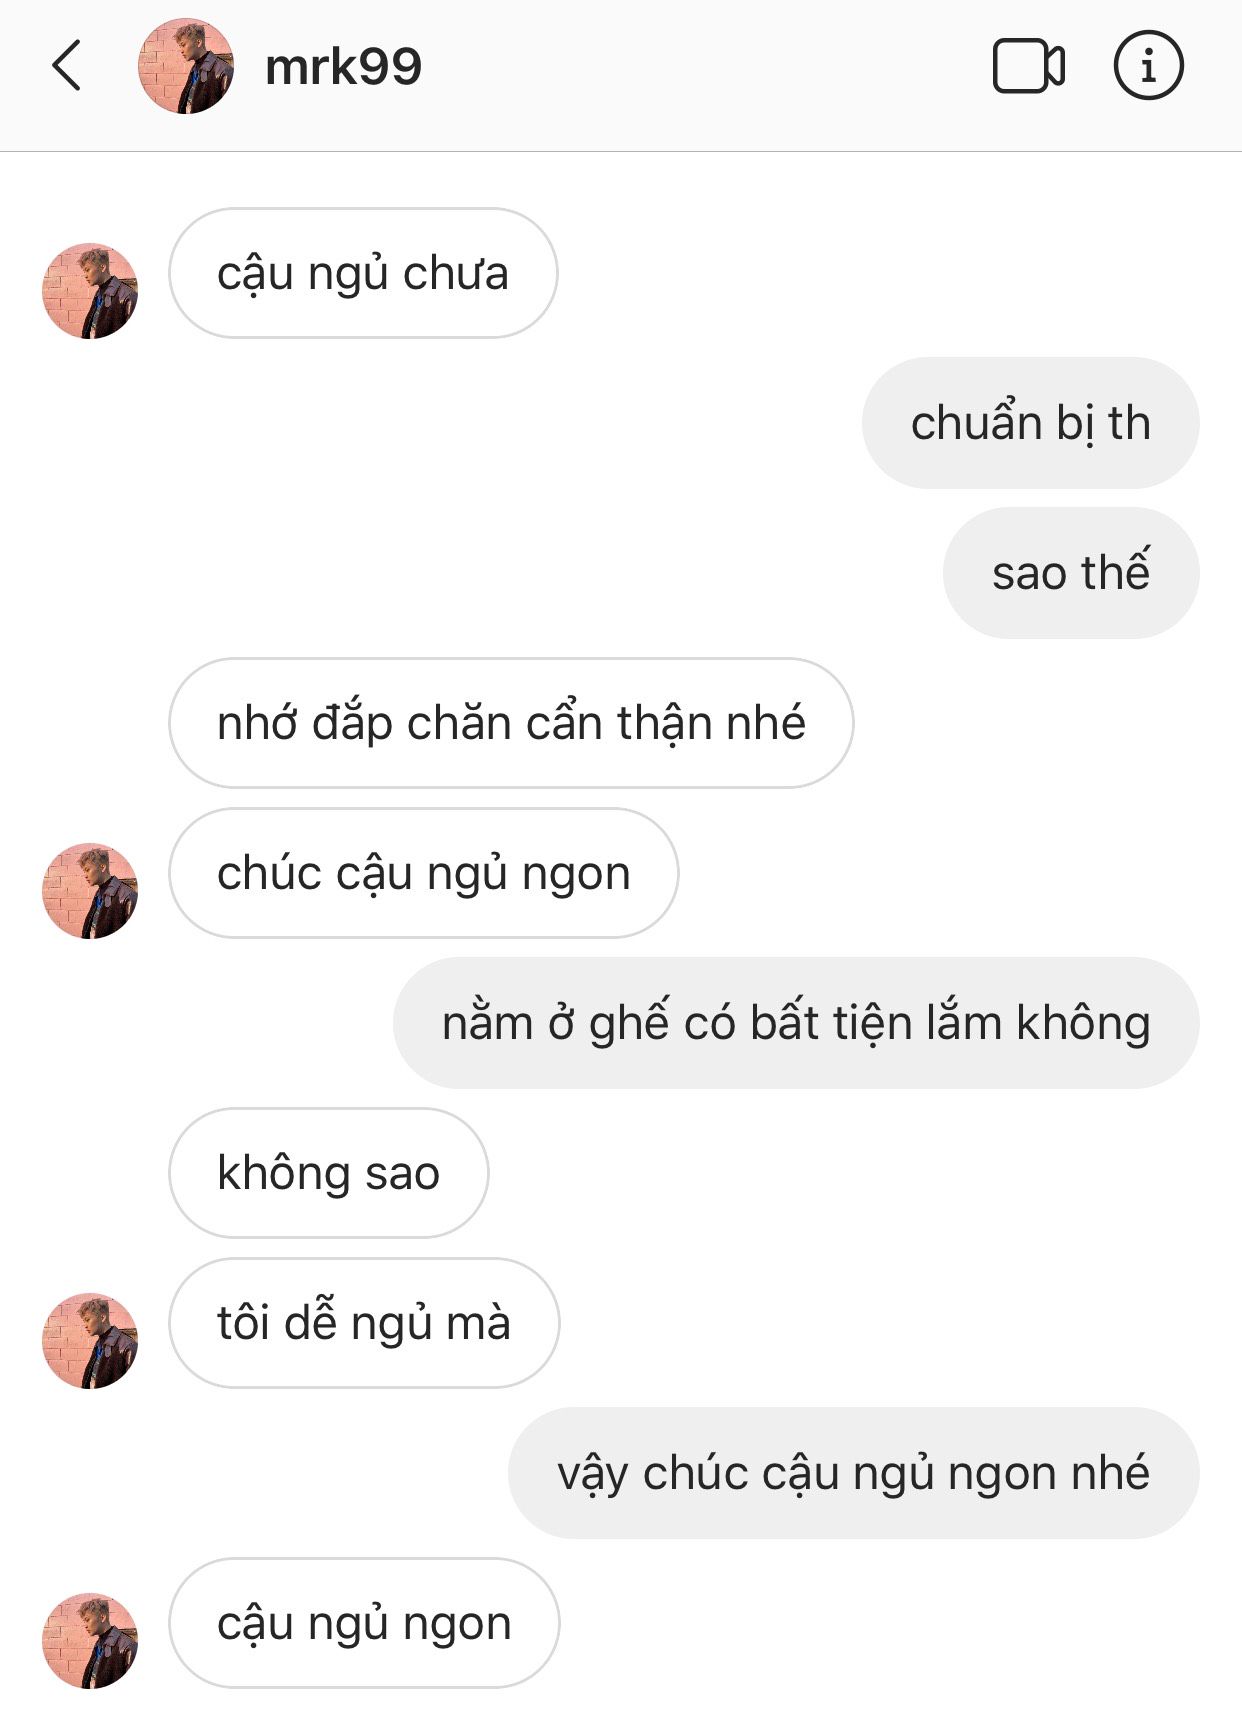Open conversation info icon
The height and width of the screenshot is (1731, 1242).
1148,66
